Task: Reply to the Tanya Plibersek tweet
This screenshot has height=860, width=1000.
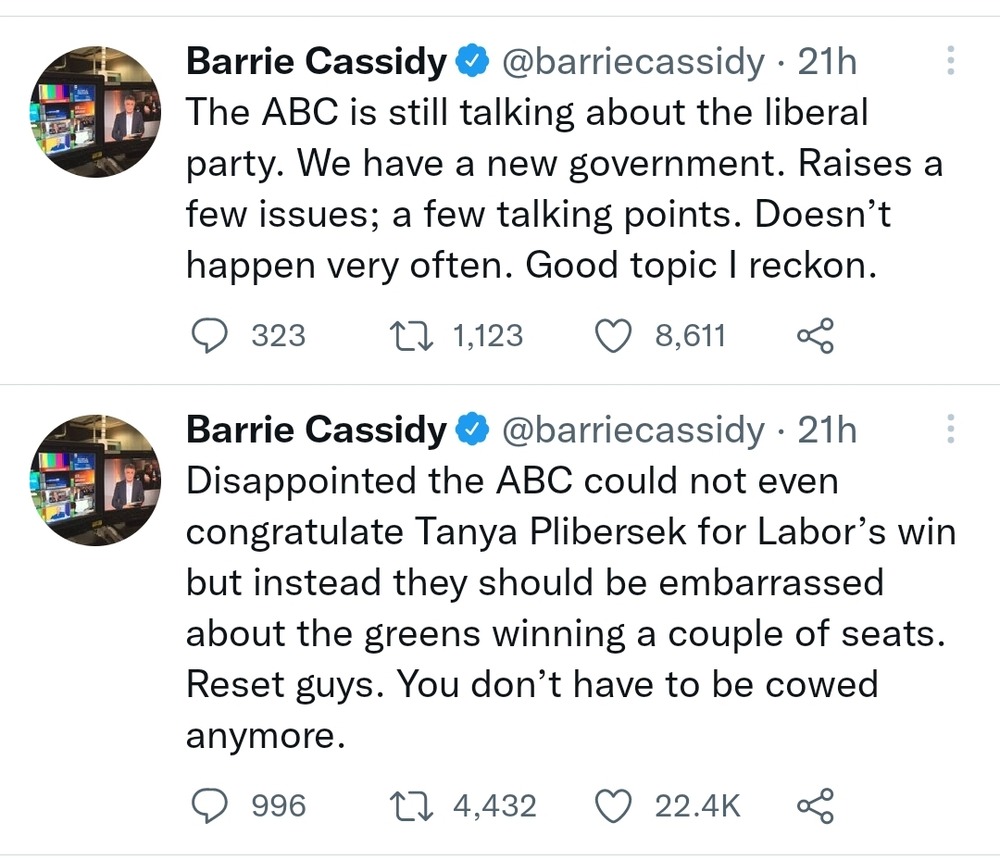Action: (x=208, y=805)
